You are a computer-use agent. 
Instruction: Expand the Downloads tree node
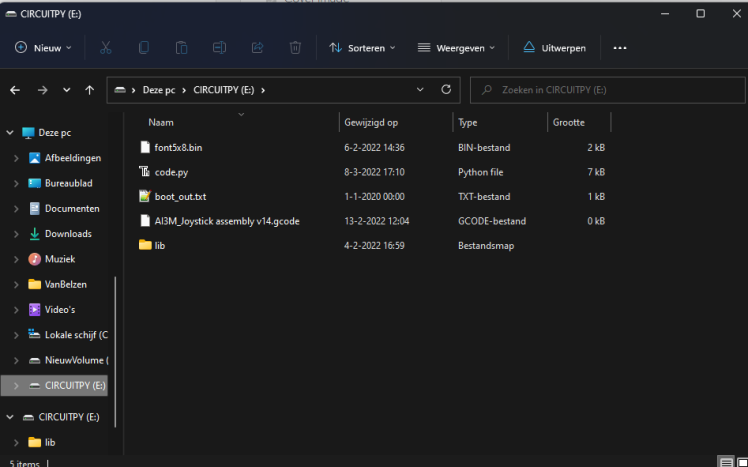tap(17, 234)
